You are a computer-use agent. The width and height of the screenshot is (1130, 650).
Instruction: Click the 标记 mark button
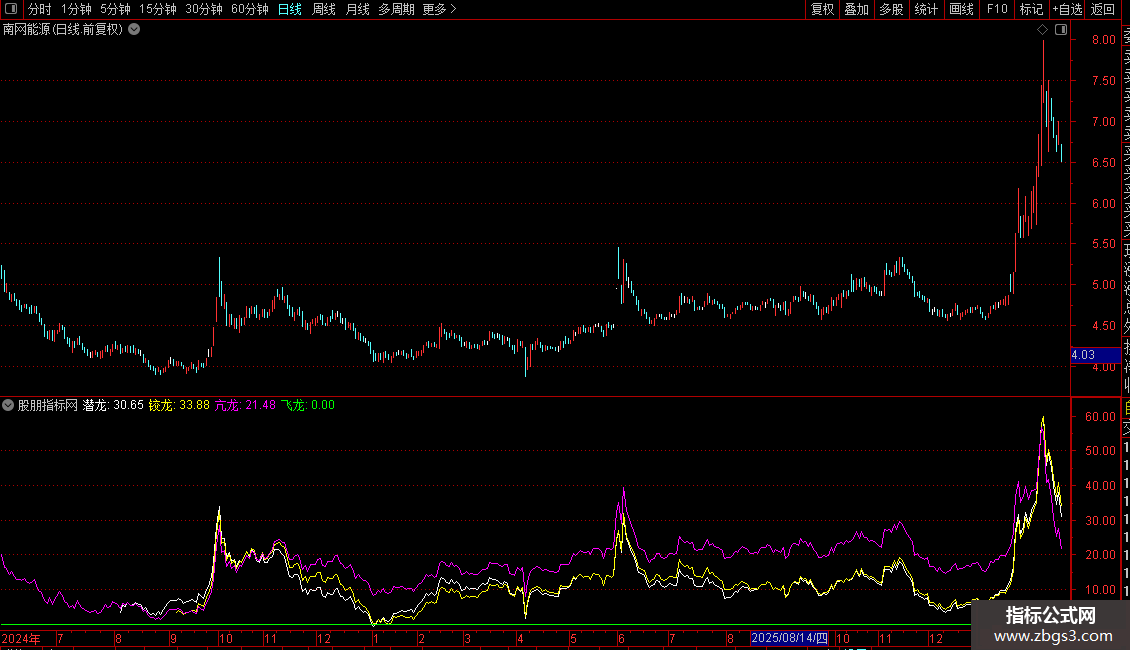[x=1031, y=9]
